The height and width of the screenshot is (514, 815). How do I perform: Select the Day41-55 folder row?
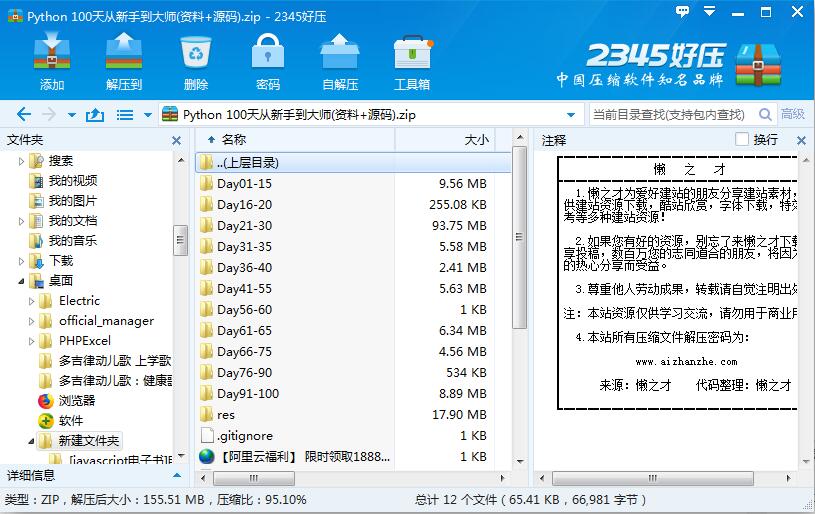(353, 288)
